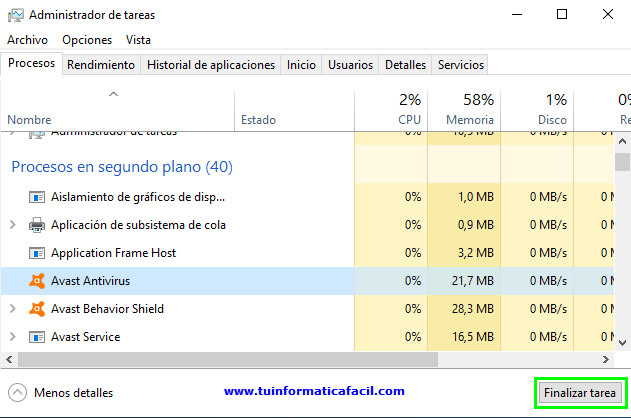Open the Opciones menu
631x418 pixels.
tap(87, 39)
